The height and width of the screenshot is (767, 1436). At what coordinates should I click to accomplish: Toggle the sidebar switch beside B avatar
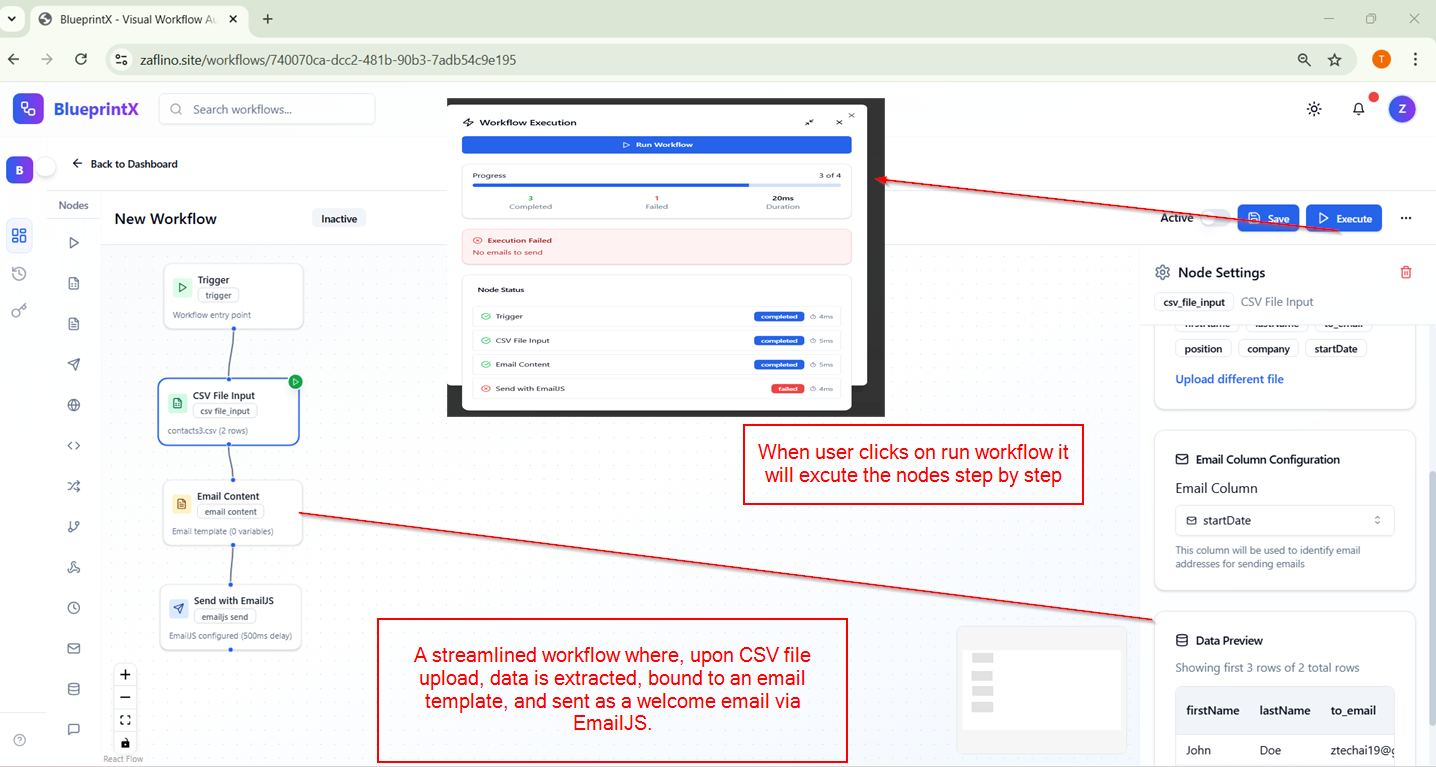[46, 168]
